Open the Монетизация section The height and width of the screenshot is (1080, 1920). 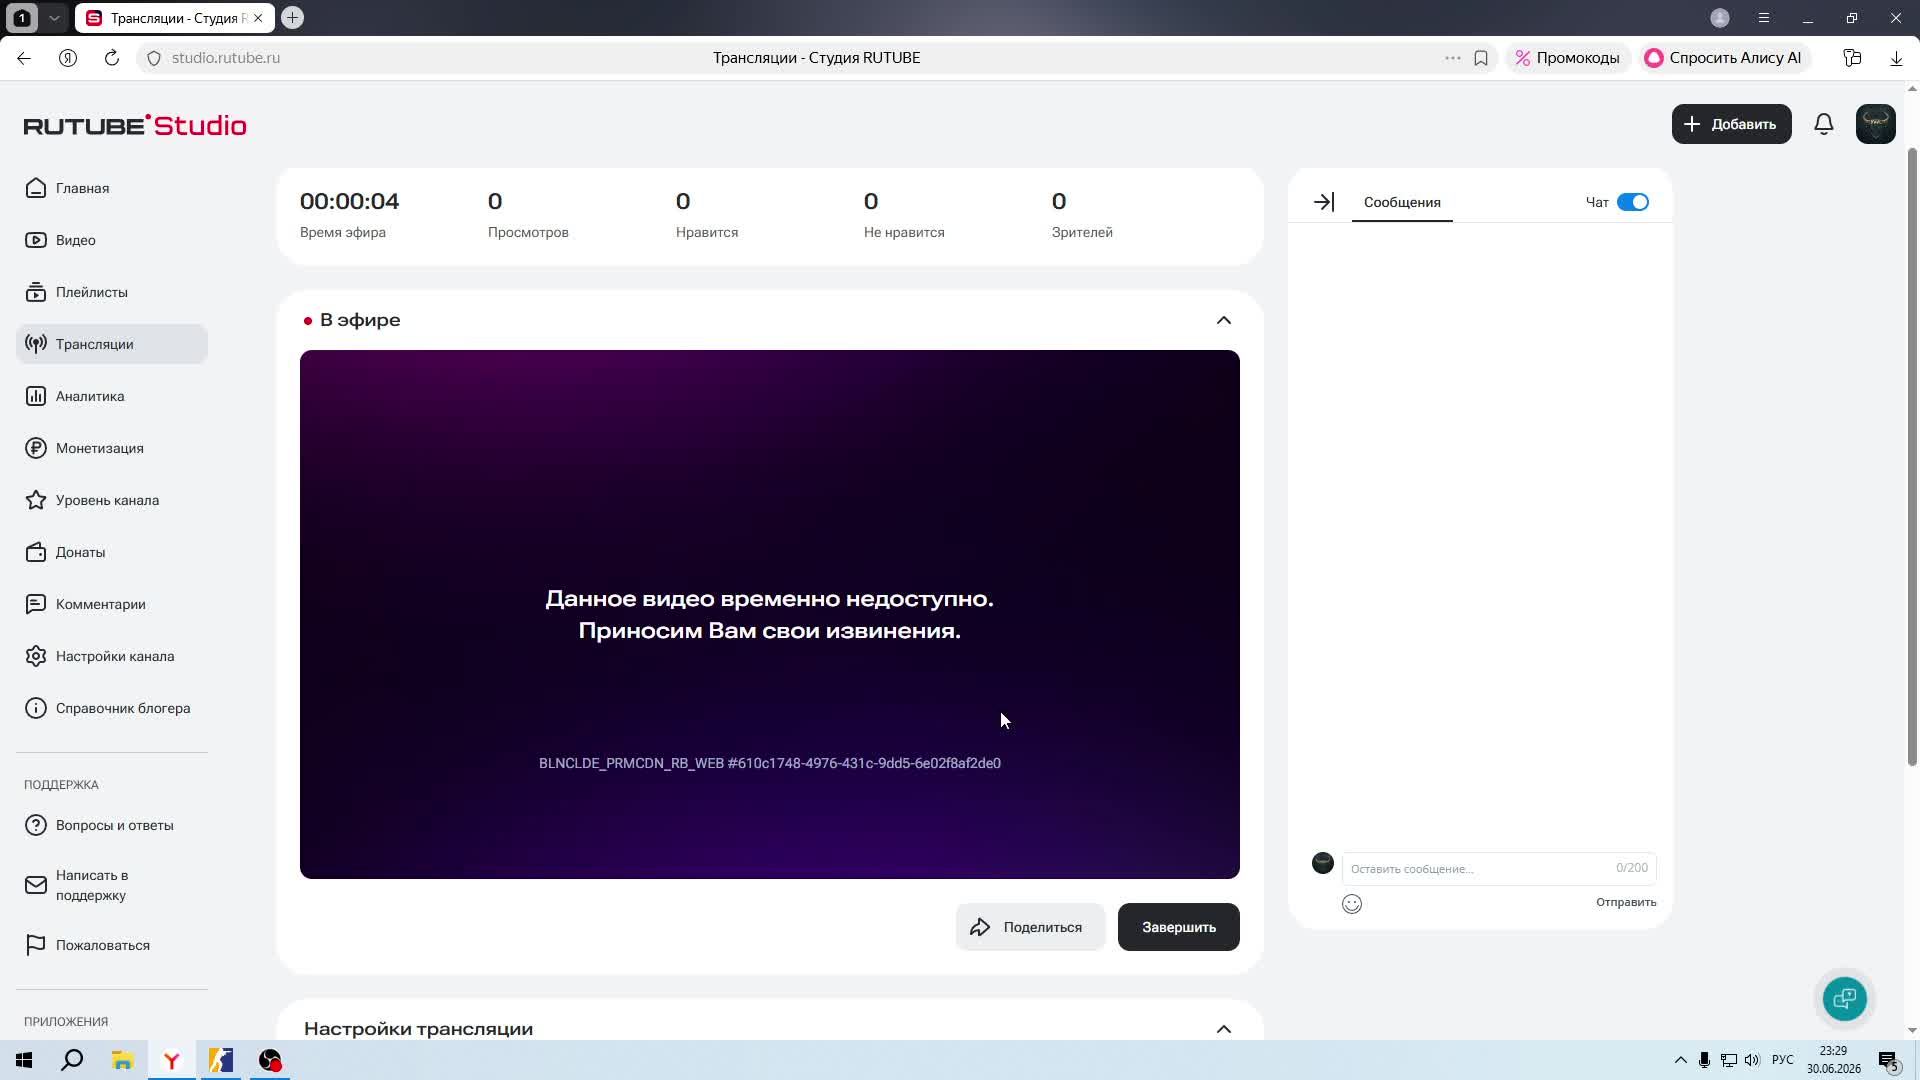pyautogui.click(x=112, y=448)
